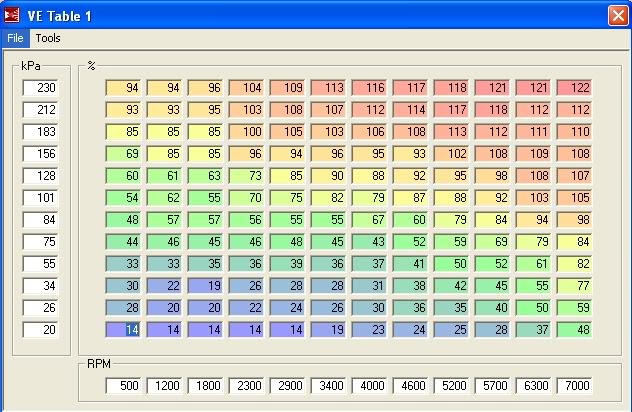Screen dimensions: 632x412
Task: Select the 55 kPa bin field
Action: click(x=41, y=264)
